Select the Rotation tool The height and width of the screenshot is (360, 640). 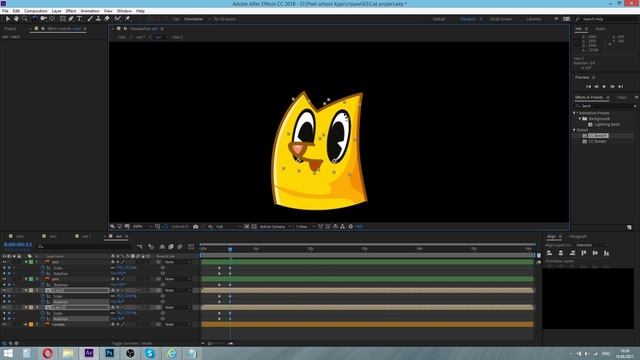pyautogui.click(x=35, y=19)
